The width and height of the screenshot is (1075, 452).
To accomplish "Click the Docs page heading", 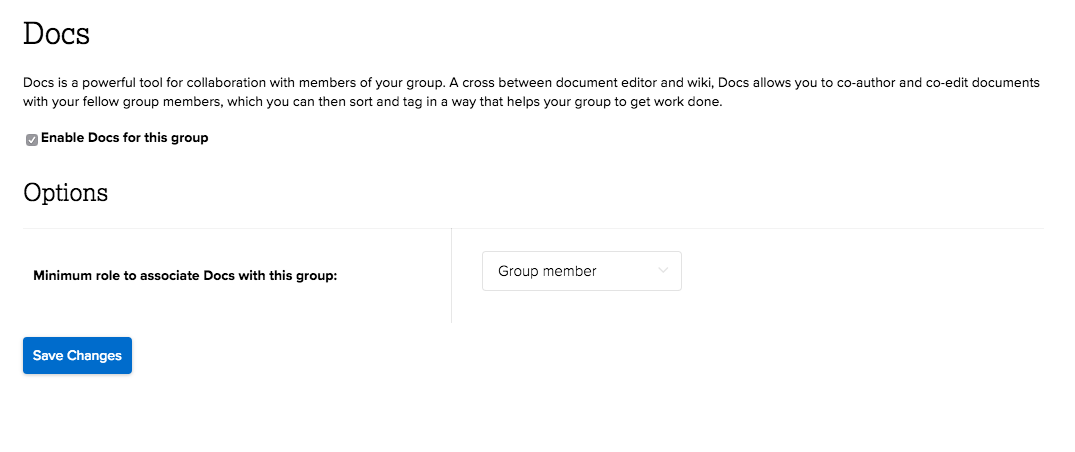I will click(57, 34).
